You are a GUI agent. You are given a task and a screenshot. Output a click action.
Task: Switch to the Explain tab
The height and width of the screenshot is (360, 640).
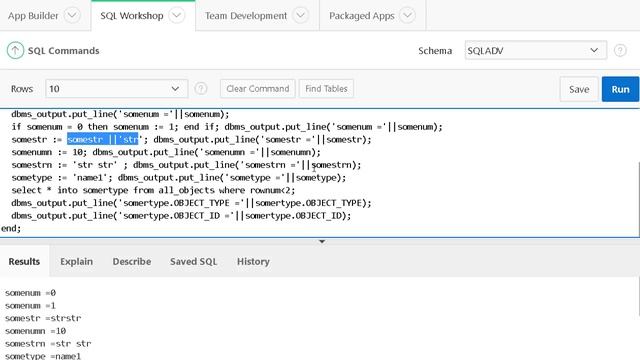coord(76,261)
